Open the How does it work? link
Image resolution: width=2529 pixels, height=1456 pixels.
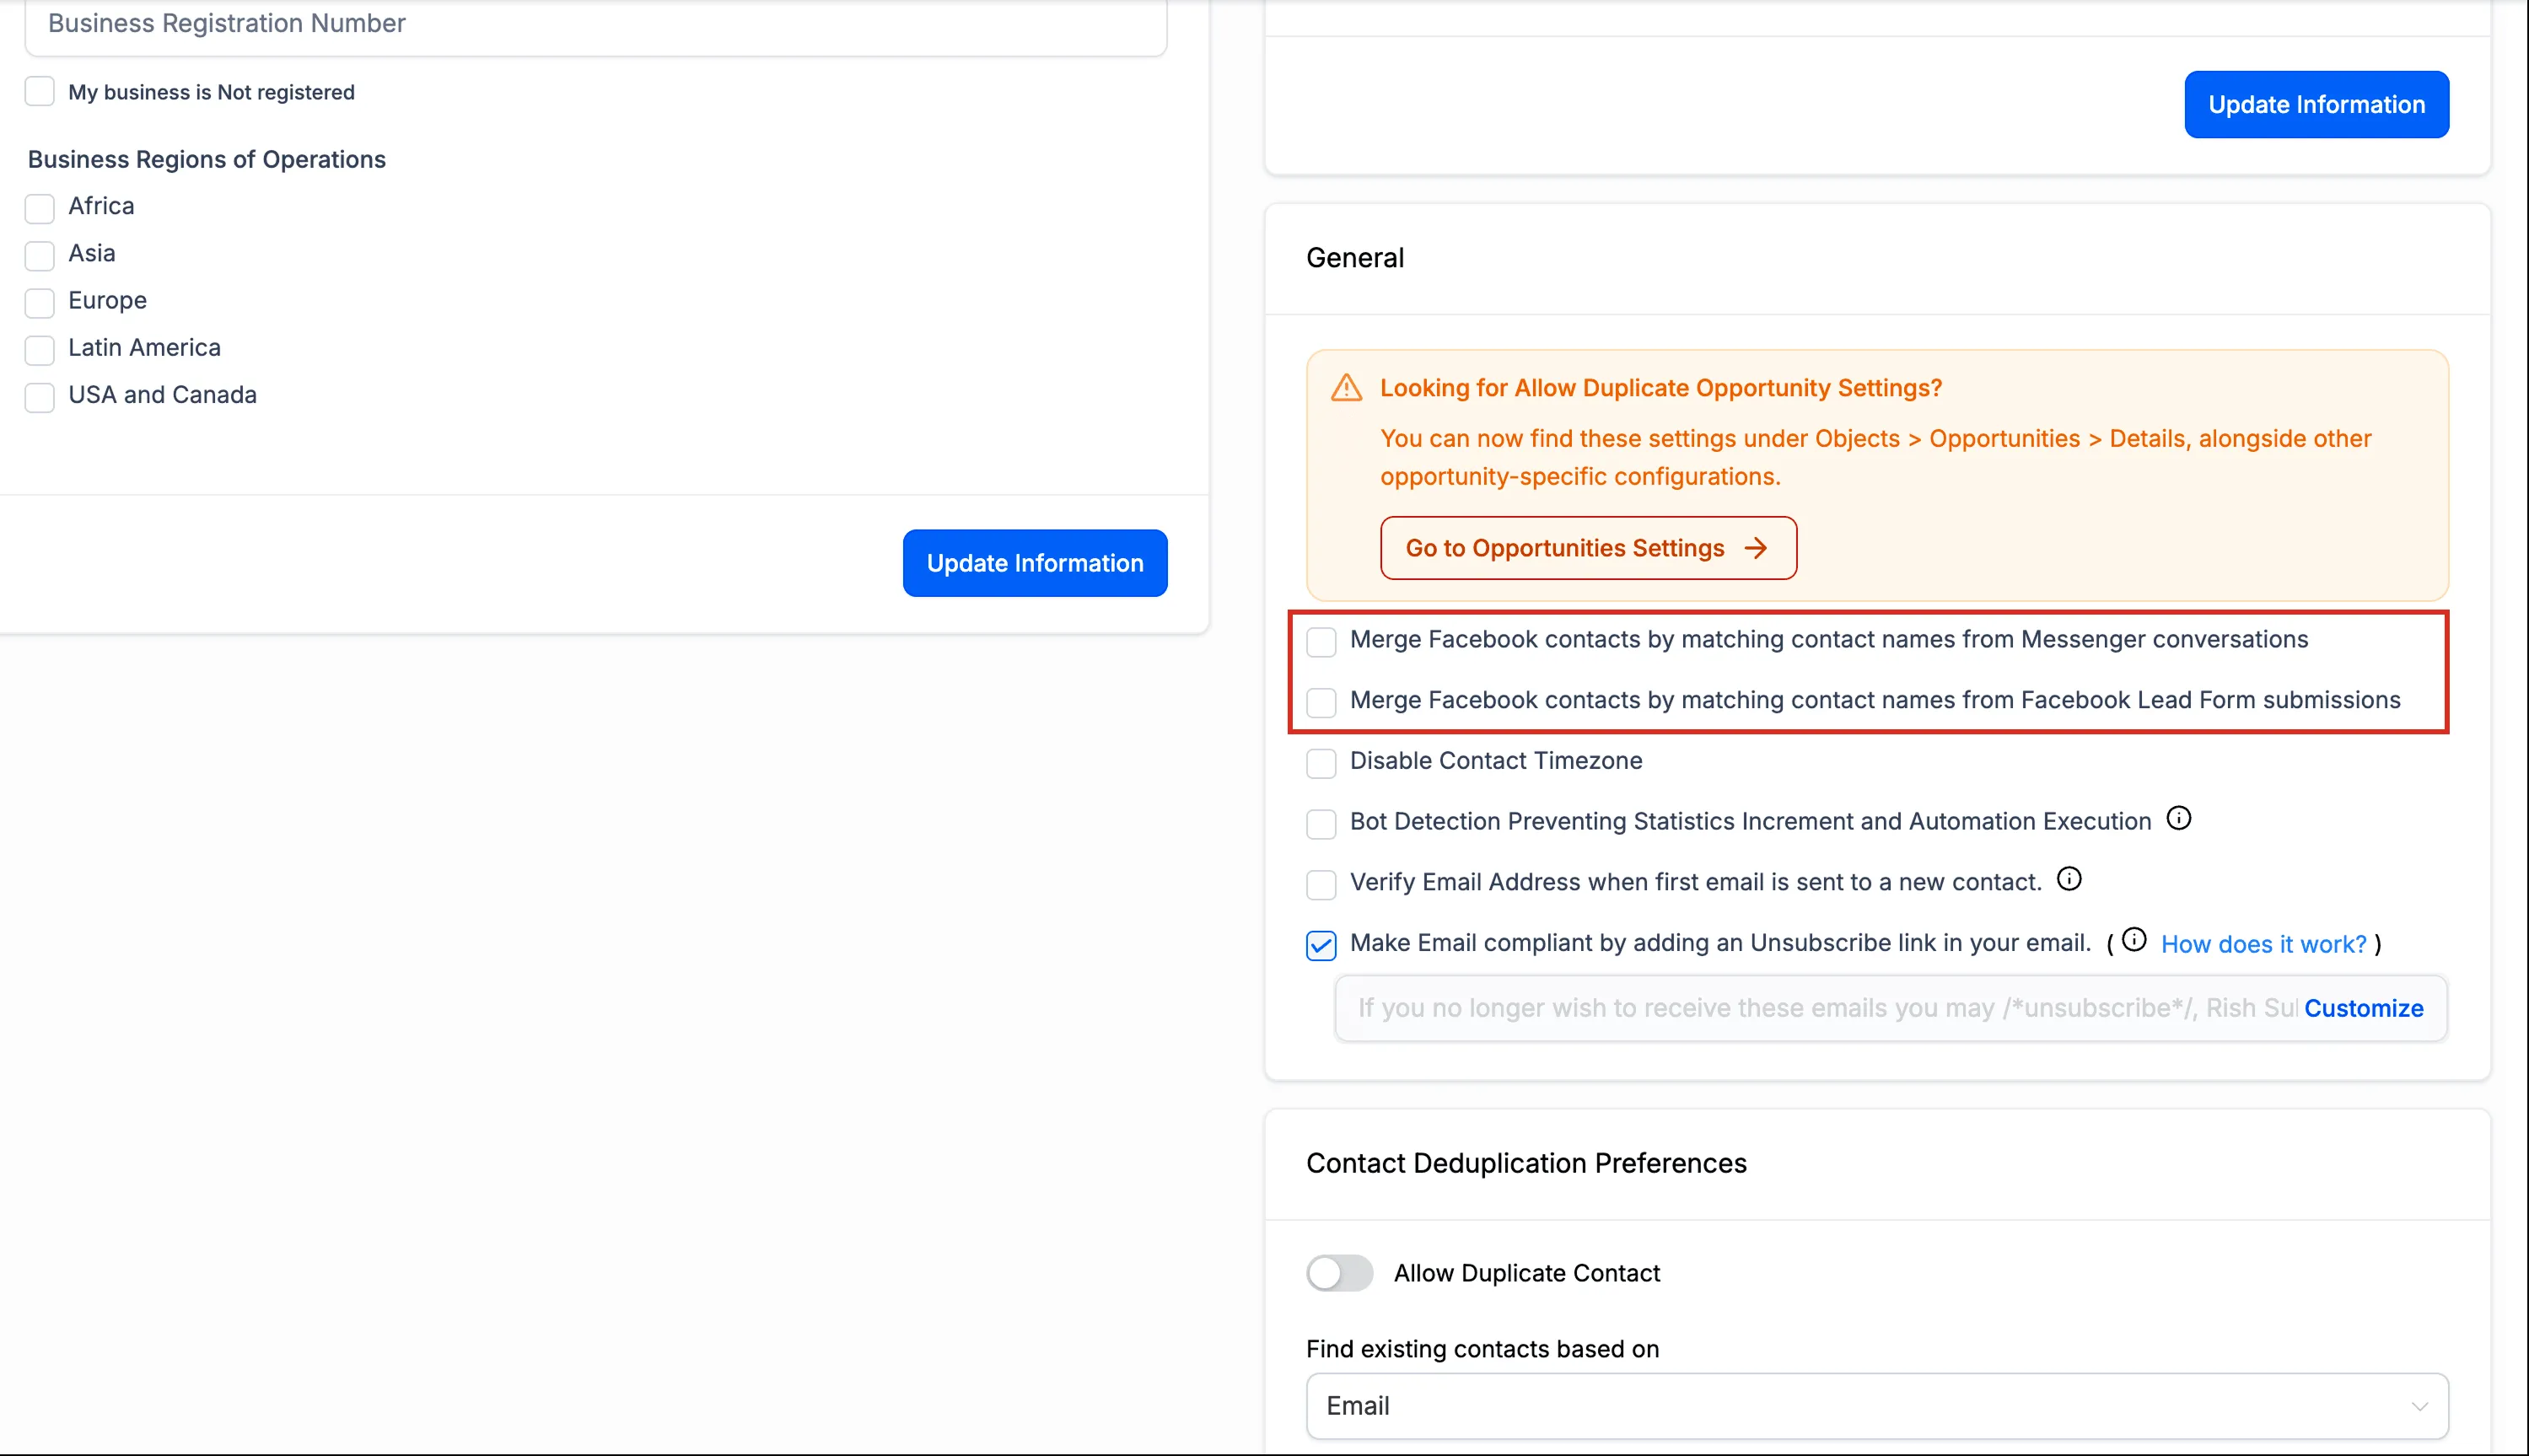point(2263,944)
